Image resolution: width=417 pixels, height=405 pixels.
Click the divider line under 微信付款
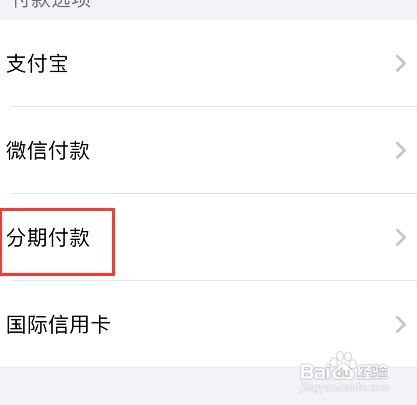[x=213, y=193]
